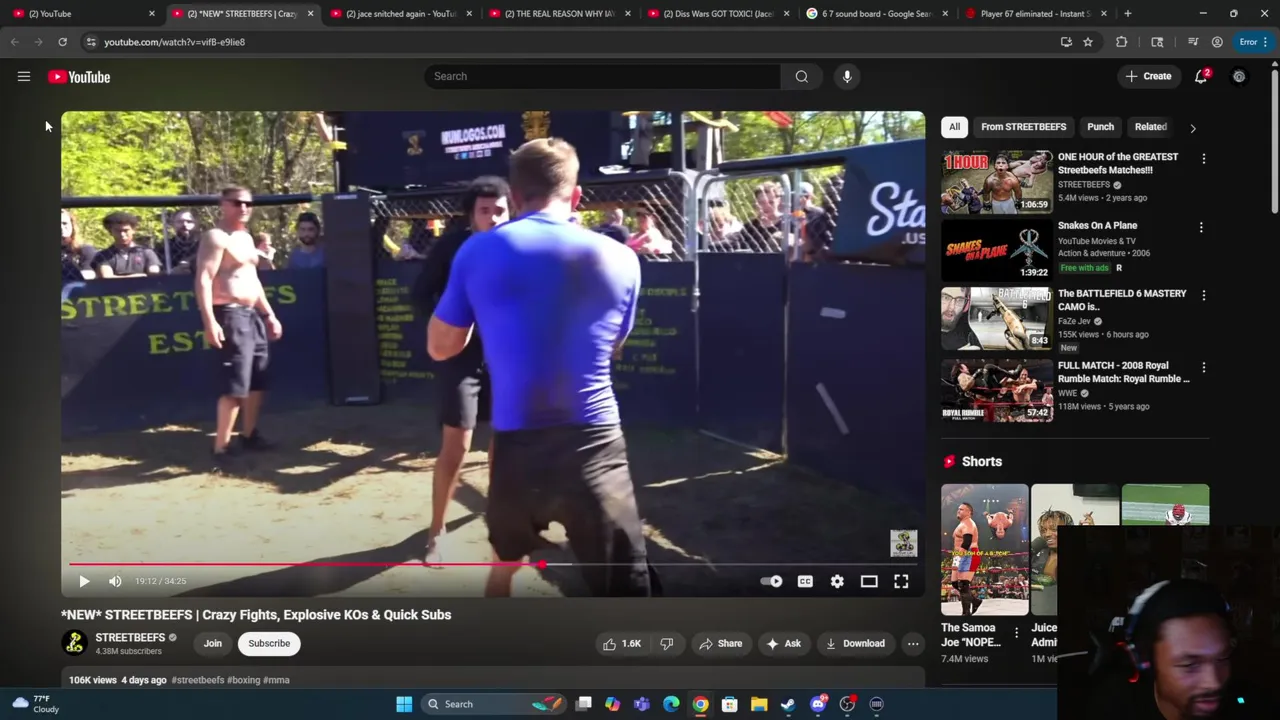The width and height of the screenshot is (1280, 720).
Task: Open options for Snakes On A Plane
Action: click(1203, 227)
